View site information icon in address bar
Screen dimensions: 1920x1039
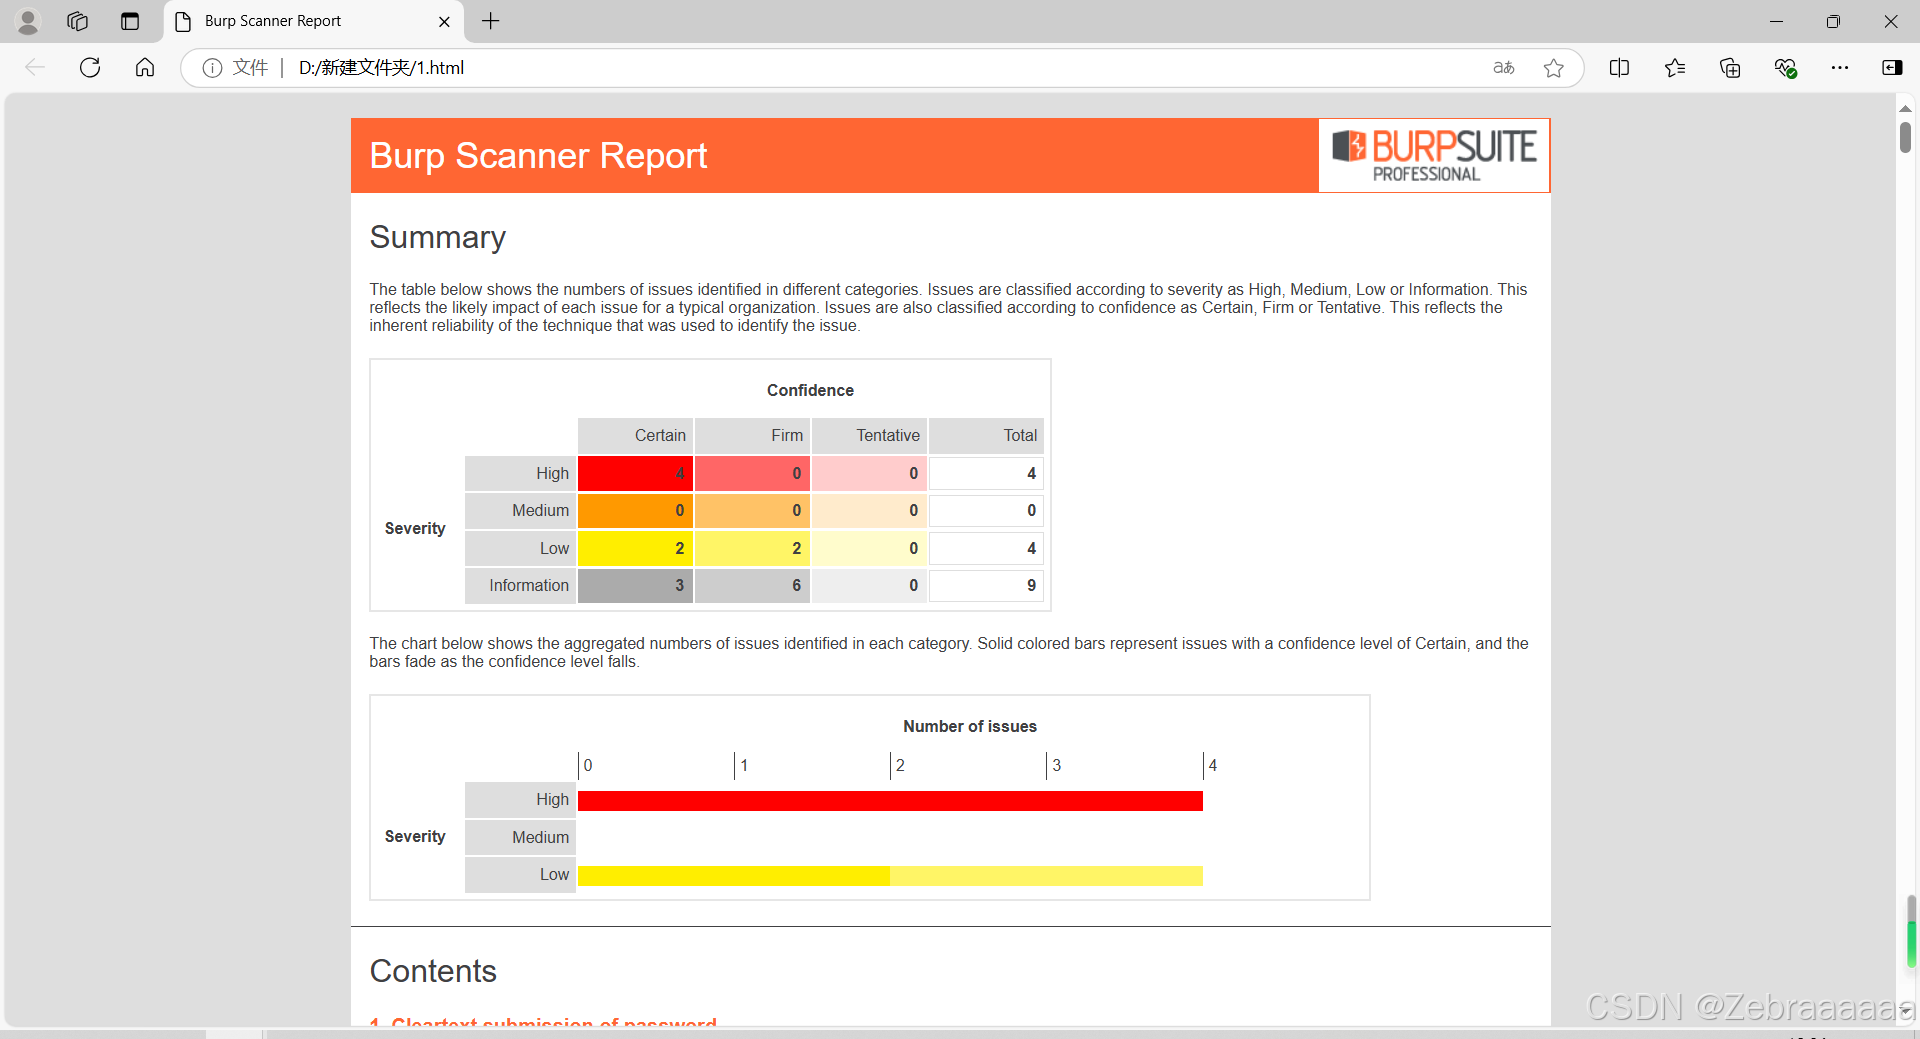click(x=212, y=67)
